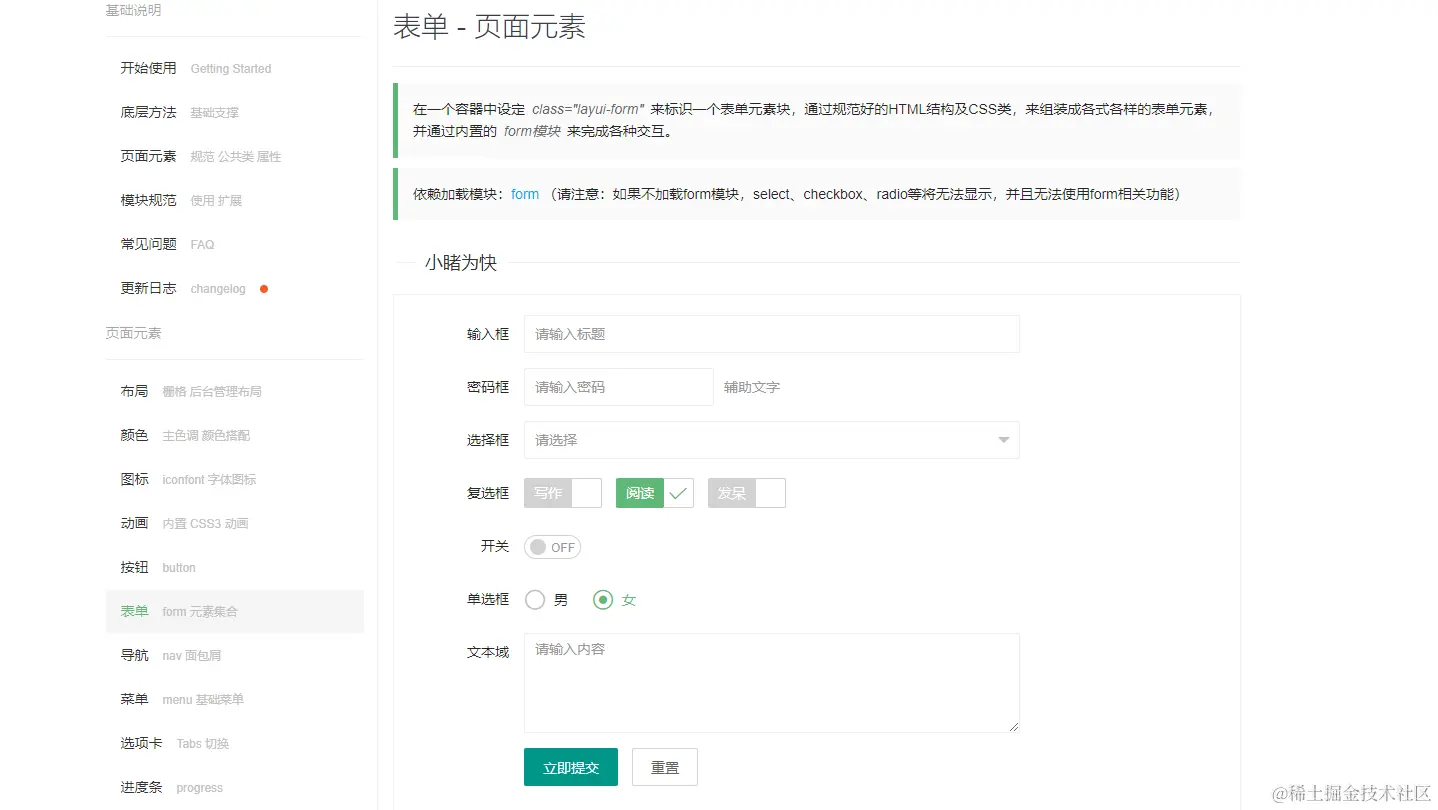The height and width of the screenshot is (810, 1438).
Task: Submit the form with 立即提交
Action: 571,767
